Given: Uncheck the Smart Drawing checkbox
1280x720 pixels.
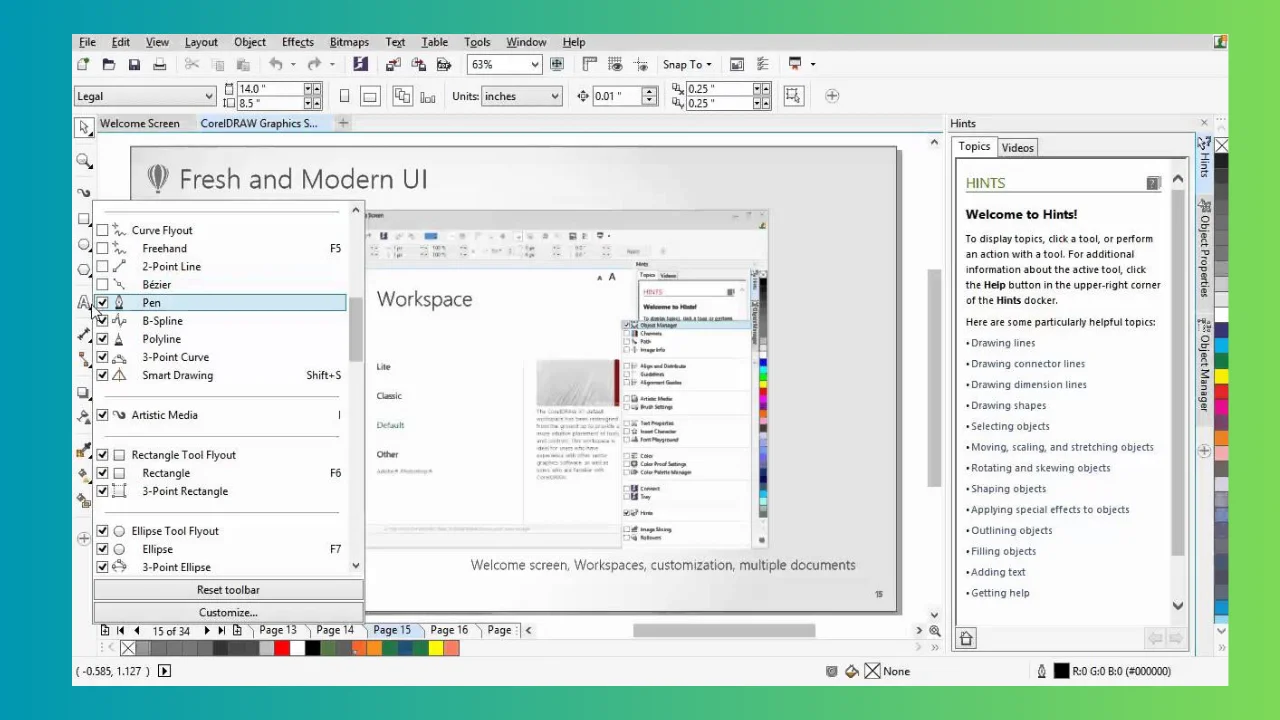Looking at the screenshot, I should pos(102,375).
